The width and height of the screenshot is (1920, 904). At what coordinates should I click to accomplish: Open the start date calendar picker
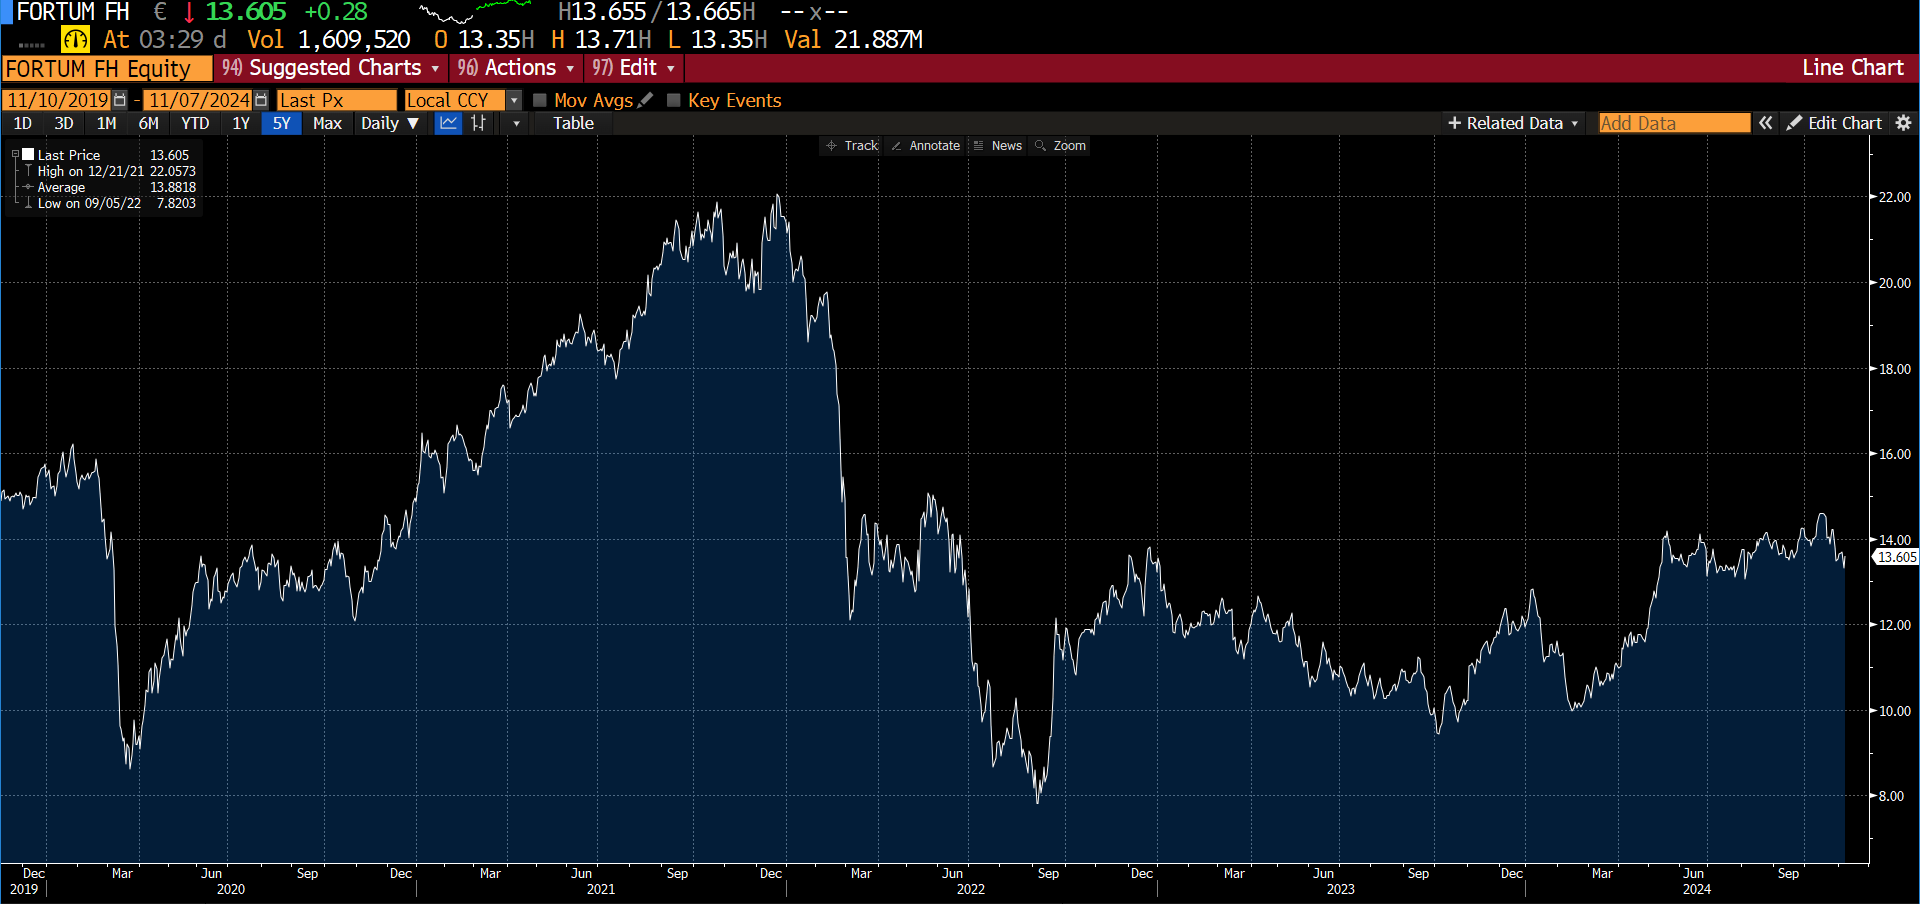[120, 100]
